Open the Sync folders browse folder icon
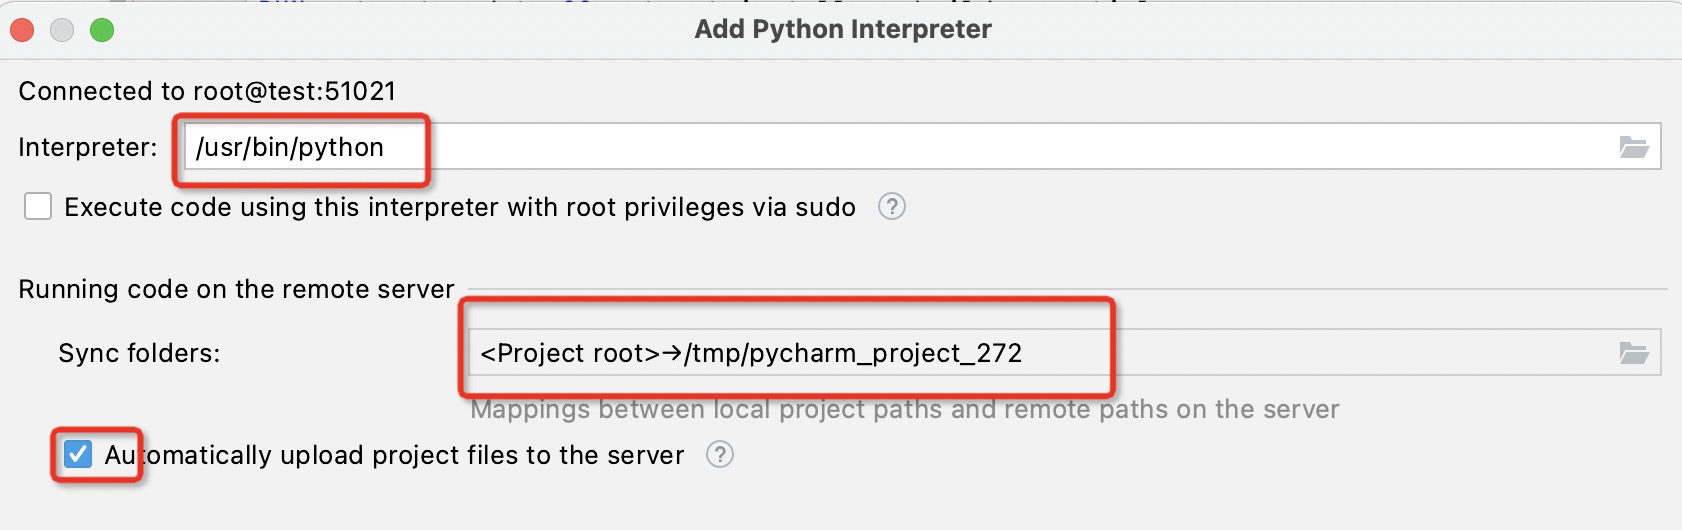 pos(1634,353)
